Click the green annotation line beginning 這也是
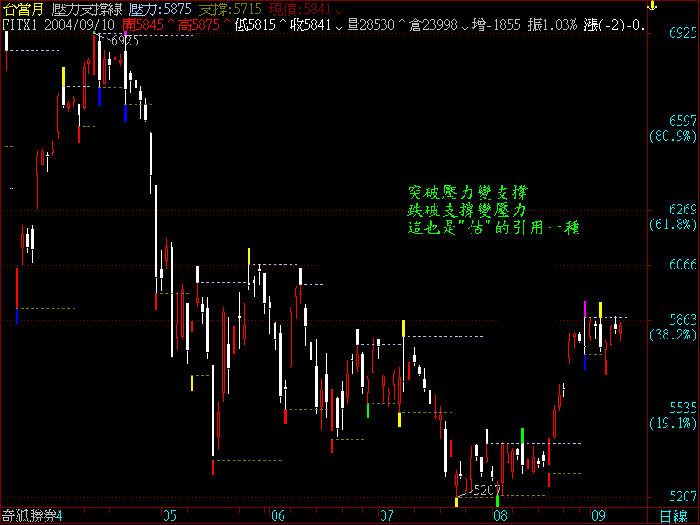700x525 pixels. [x=493, y=228]
